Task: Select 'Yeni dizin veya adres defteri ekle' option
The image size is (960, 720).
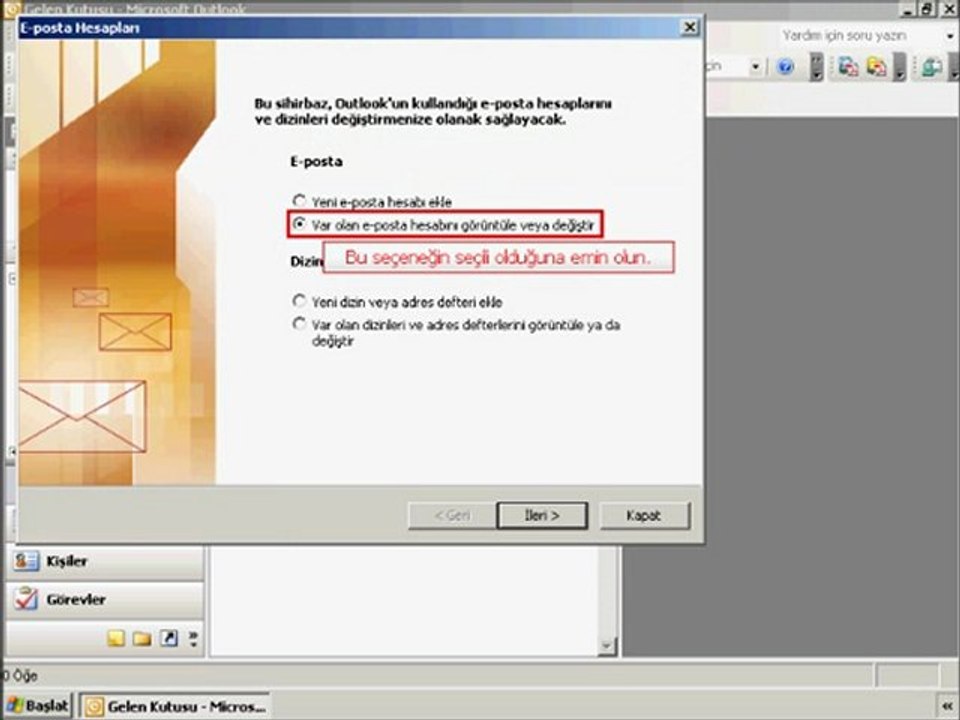Action: [299, 301]
